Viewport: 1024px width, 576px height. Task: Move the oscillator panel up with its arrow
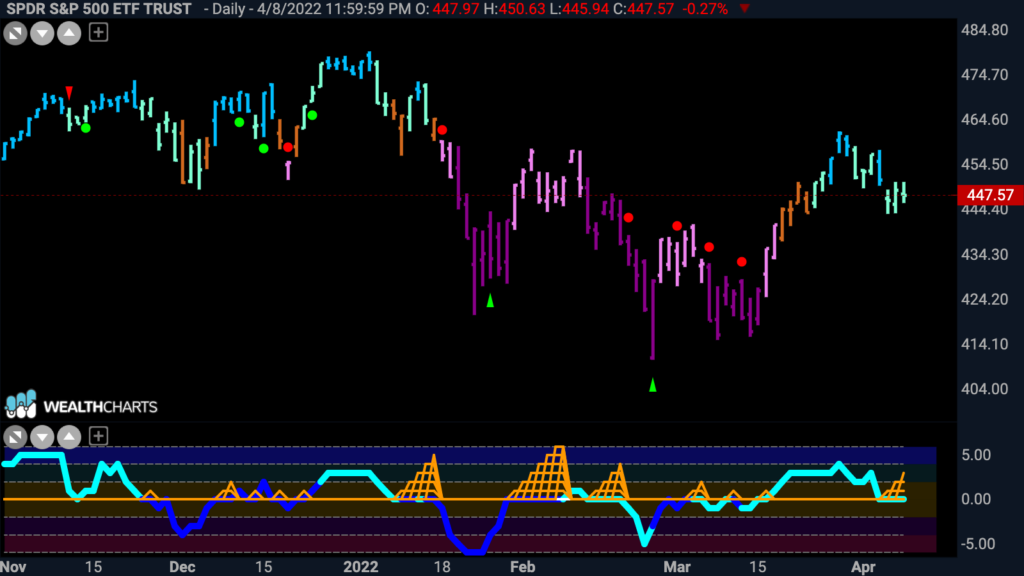coord(69,436)
